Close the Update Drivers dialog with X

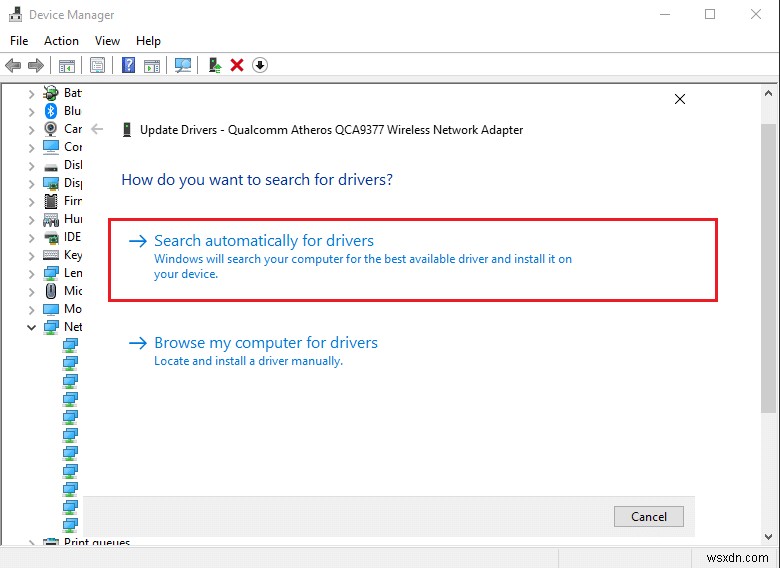click(x=680, y=99)
